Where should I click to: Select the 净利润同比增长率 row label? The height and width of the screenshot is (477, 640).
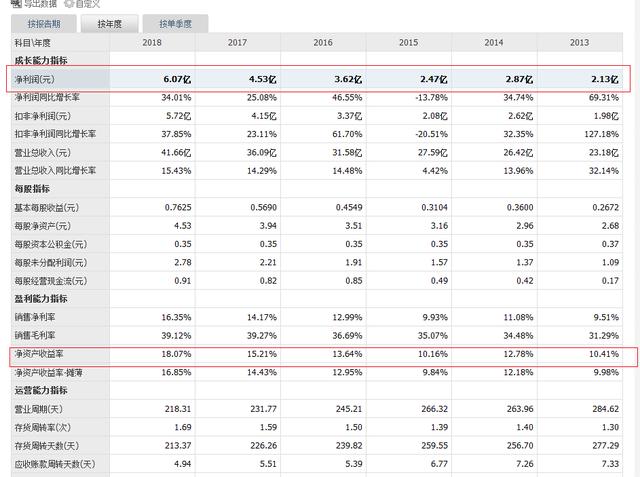tap(47, 98)
